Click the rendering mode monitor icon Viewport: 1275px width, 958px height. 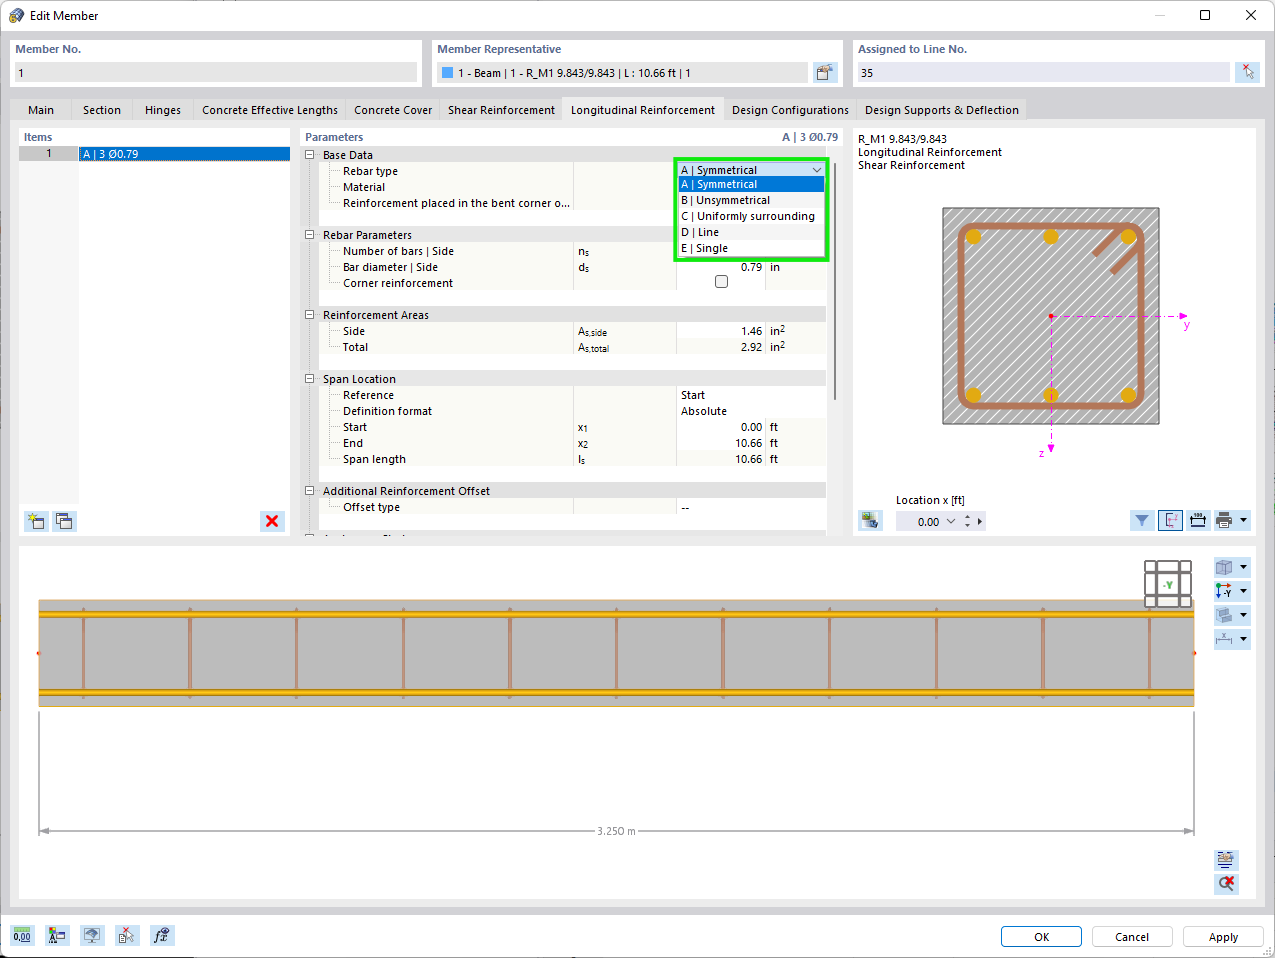pos(92,935)
